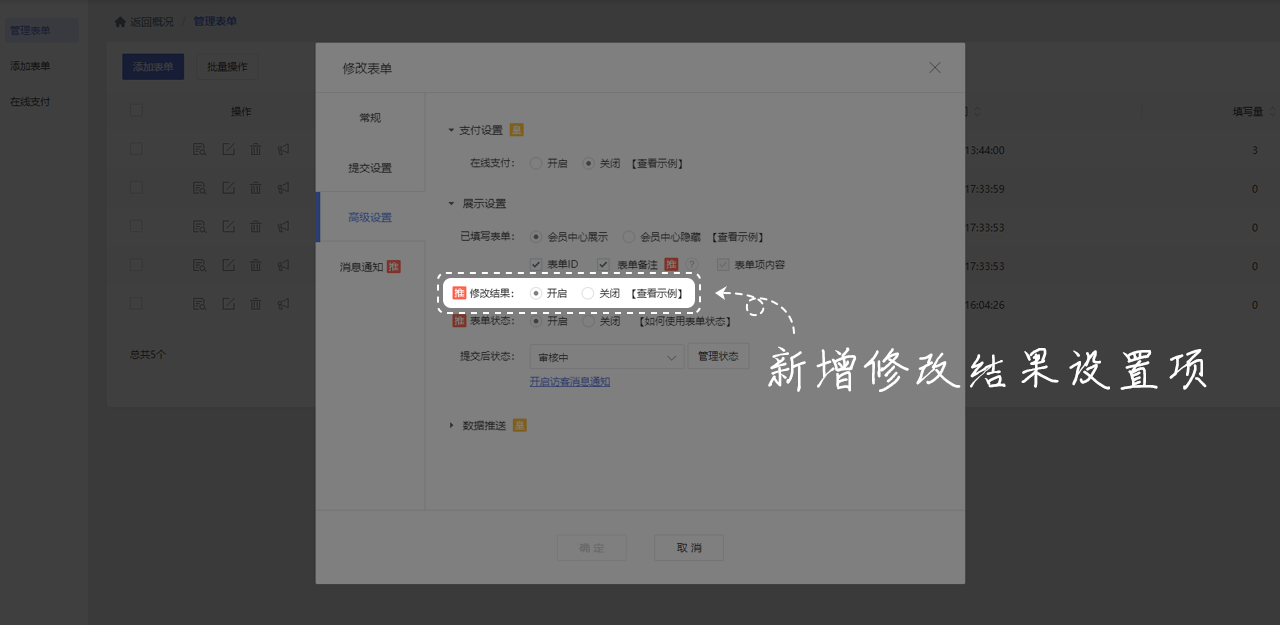Click the megaphone icon in the 17:33:59 row
This screenshot has height=625, width=1280.
pyautogui.click(x=284, y=187)
